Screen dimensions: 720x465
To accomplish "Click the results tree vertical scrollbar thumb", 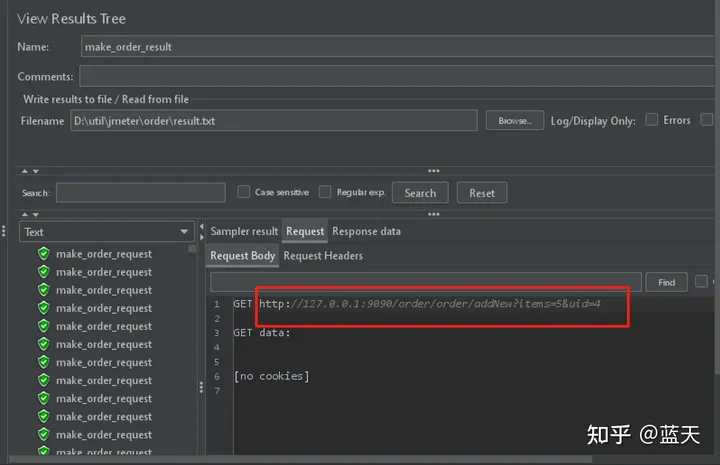I will (x=192, y=248).
